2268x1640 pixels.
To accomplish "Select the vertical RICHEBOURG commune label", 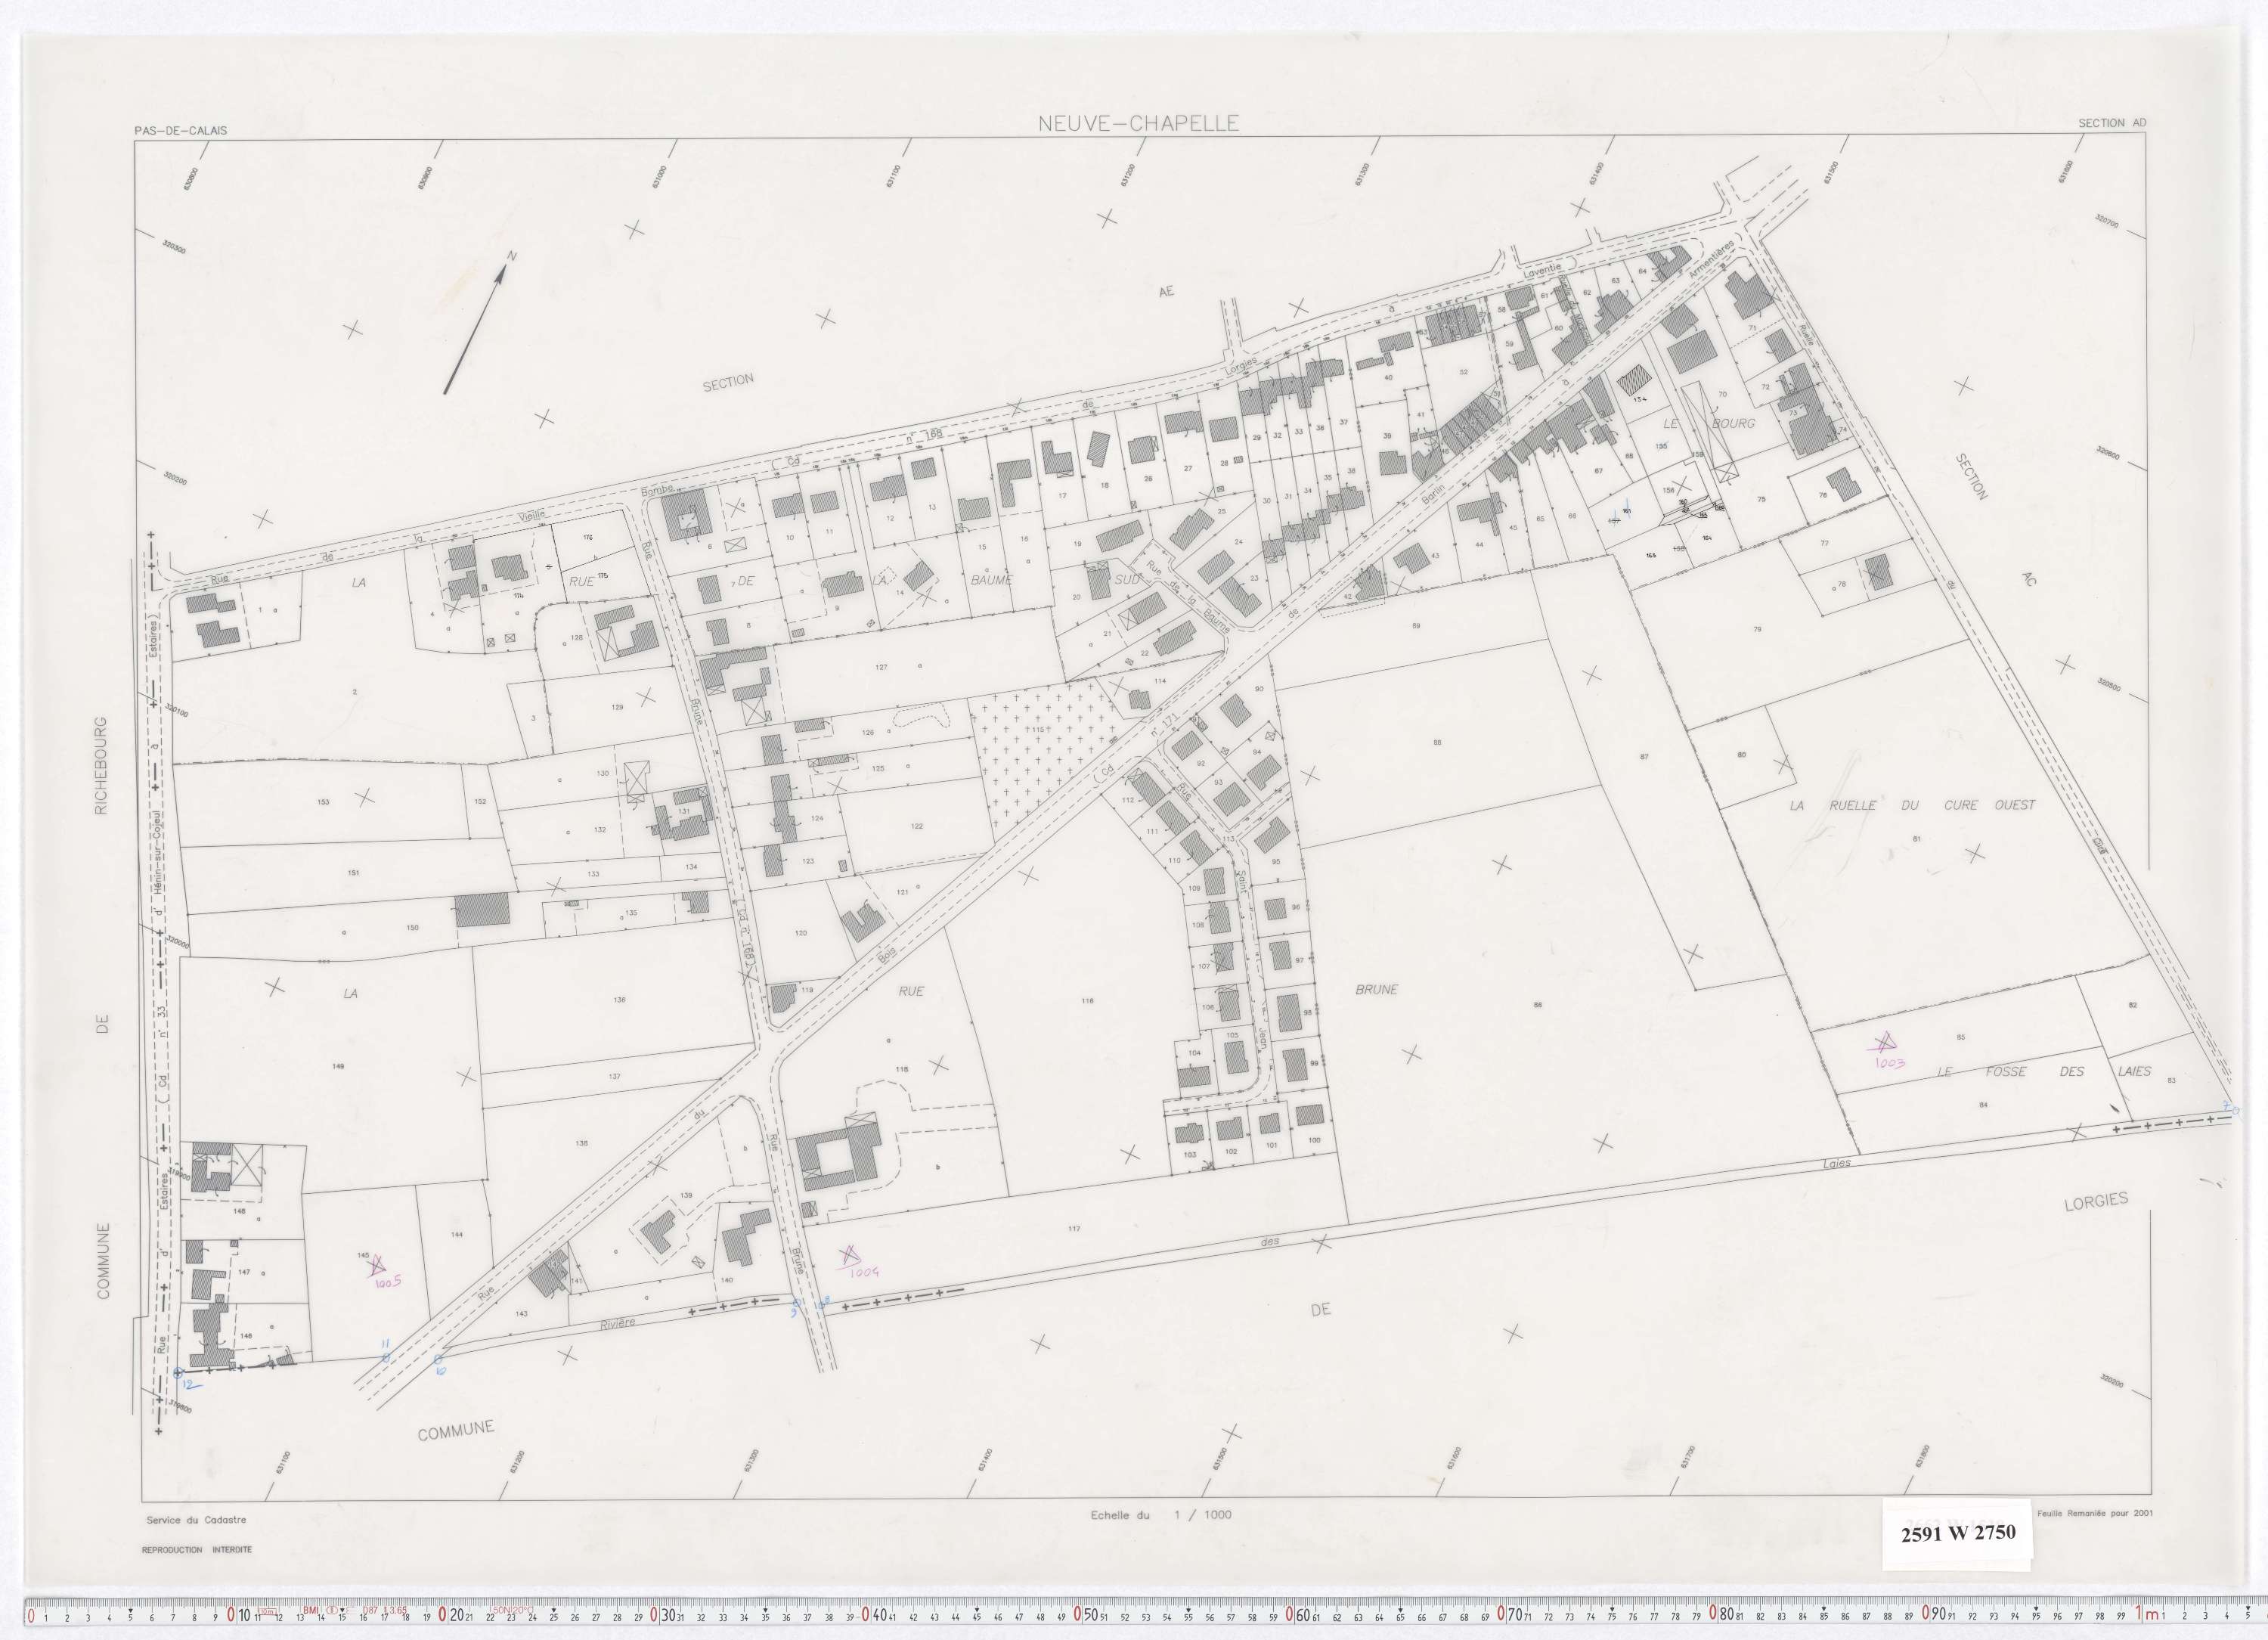I will (x=101, y=765).
